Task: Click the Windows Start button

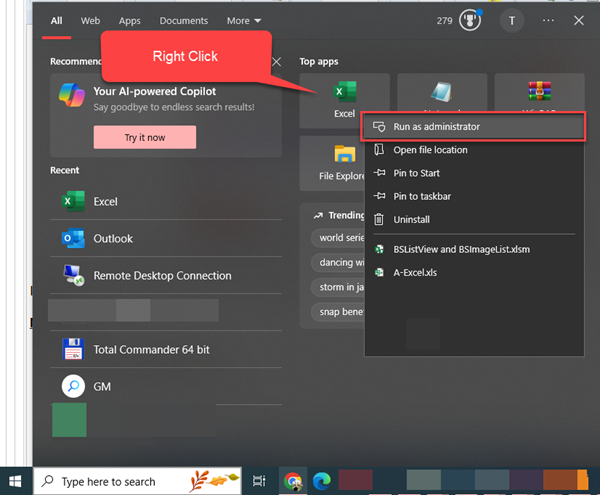Action: pyautogui.click(x=15, y=481)
